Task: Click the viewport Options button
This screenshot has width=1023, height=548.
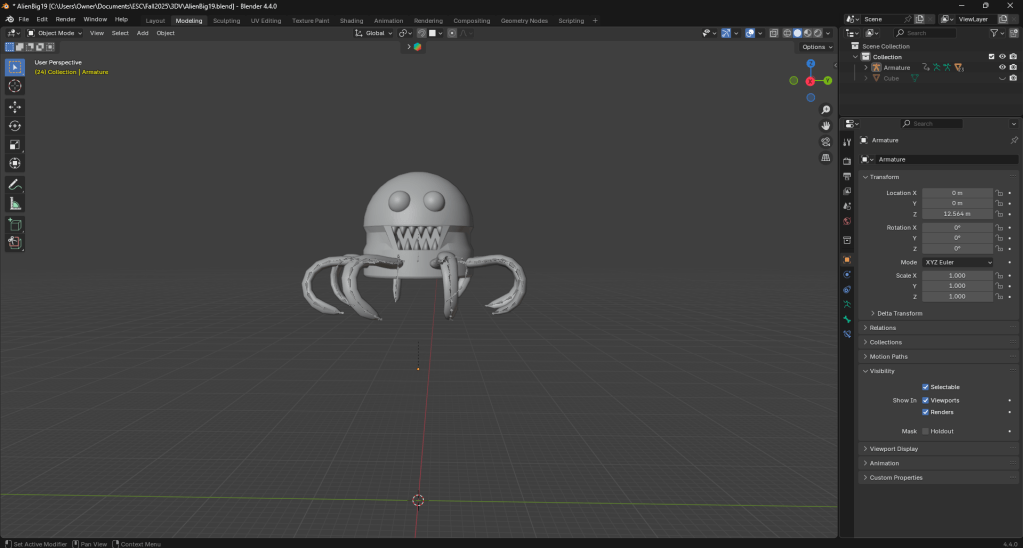Action: pyautogui.click(x=814, y=47)
